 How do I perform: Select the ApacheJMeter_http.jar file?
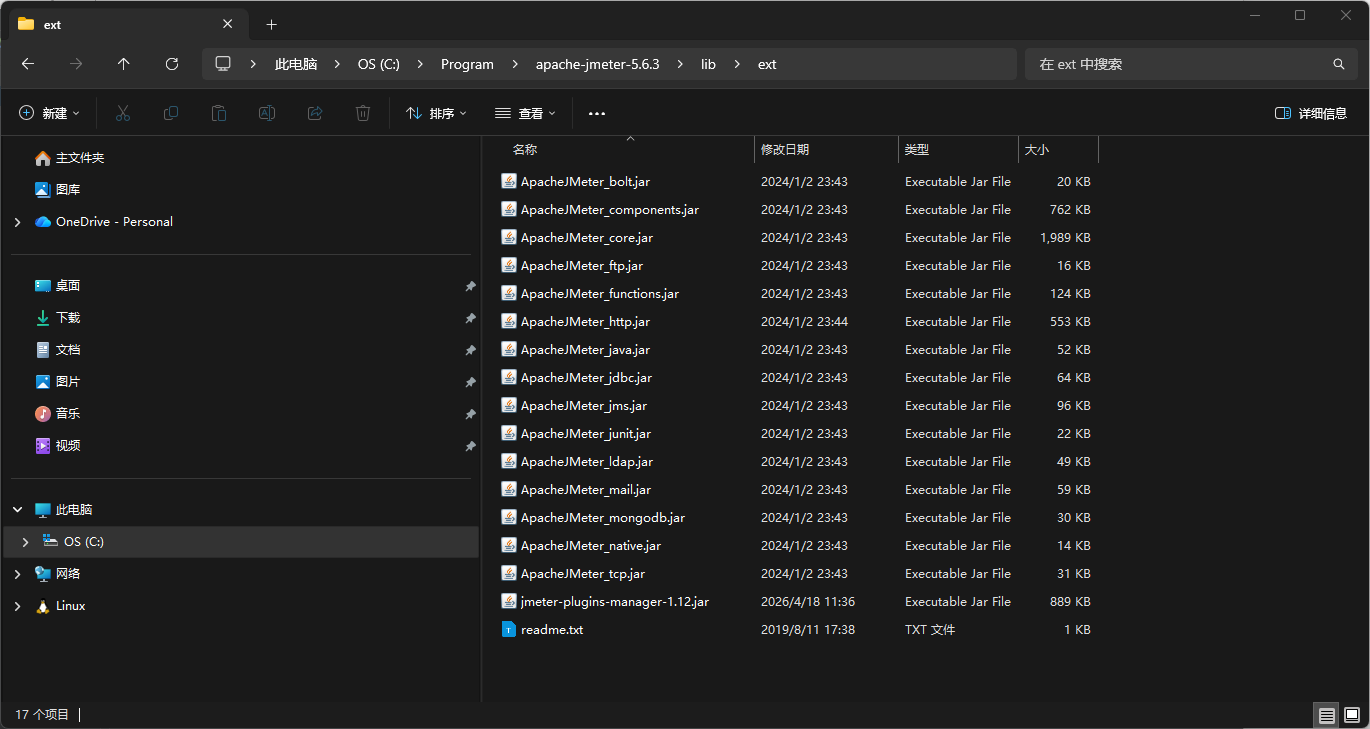tap(585, 322)
